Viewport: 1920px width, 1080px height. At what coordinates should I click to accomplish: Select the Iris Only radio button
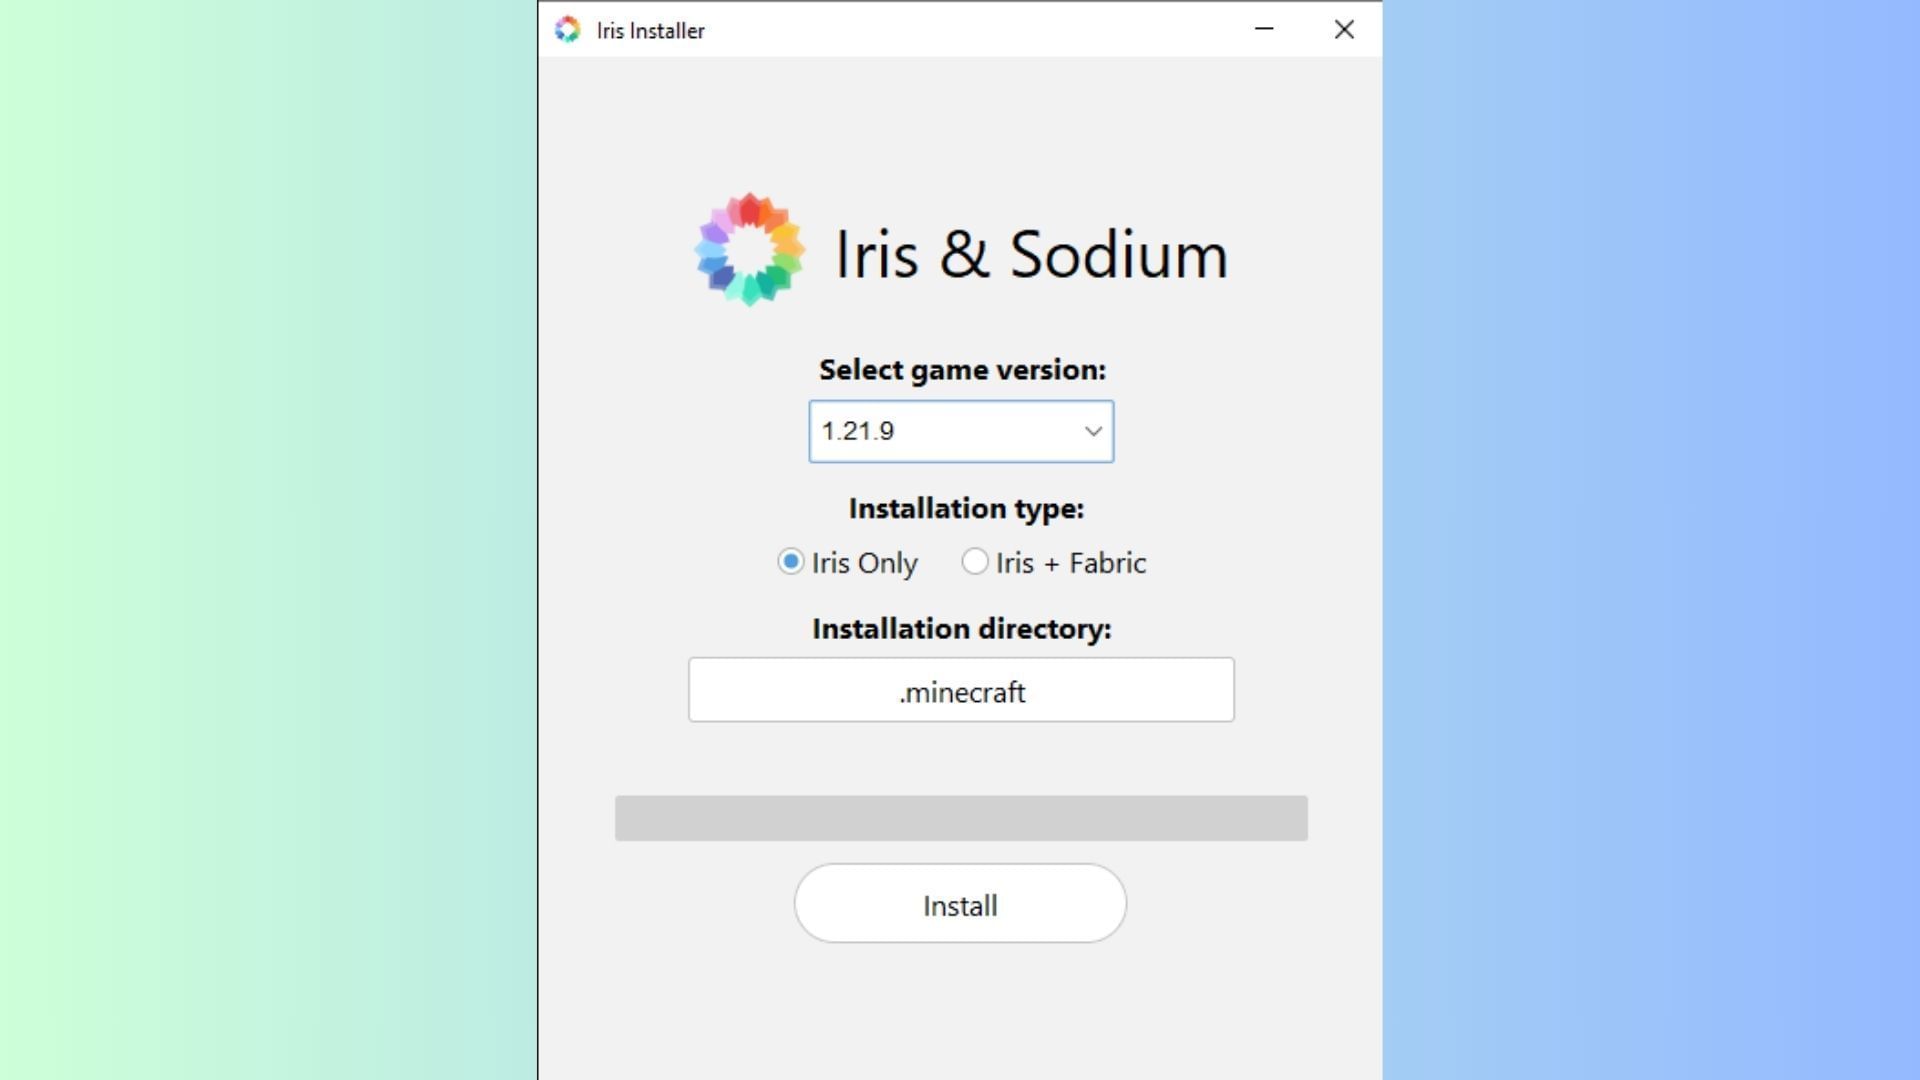coord(790,562)
